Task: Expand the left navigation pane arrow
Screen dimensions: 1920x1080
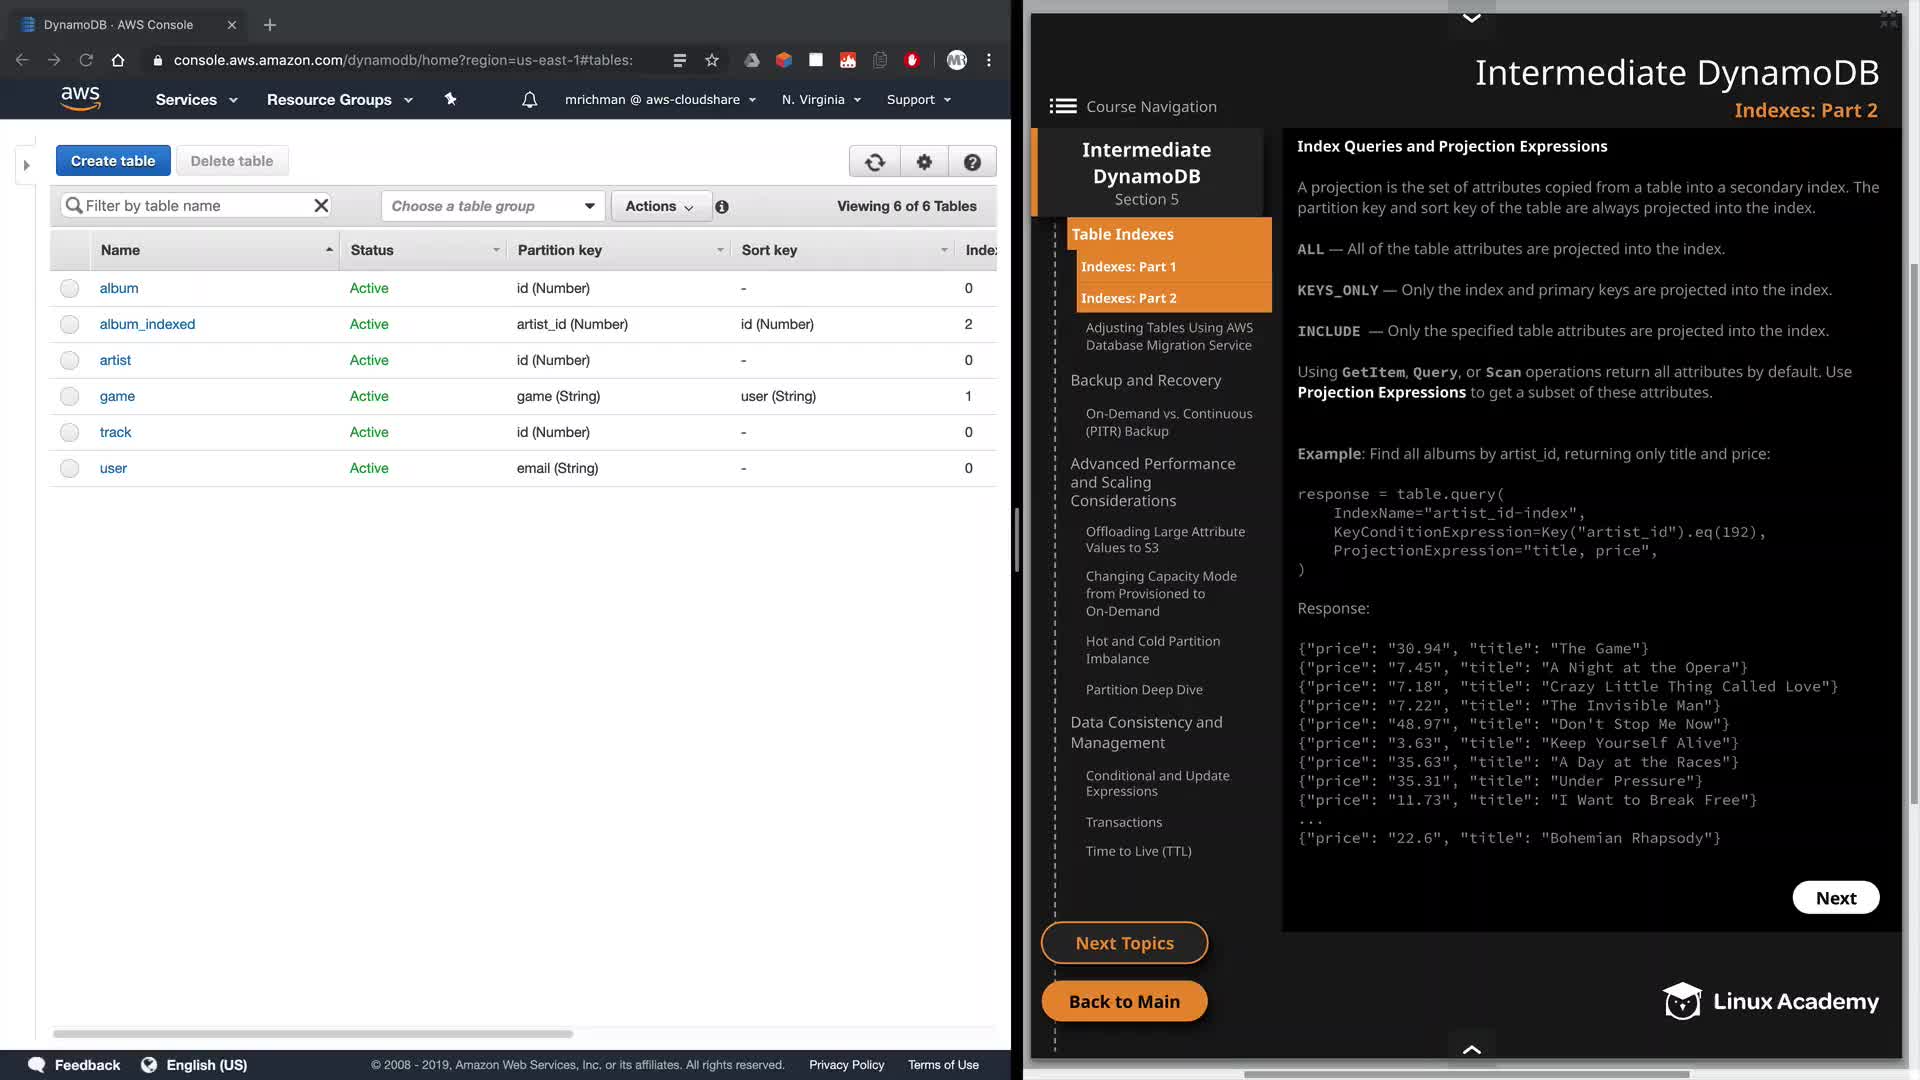Action: point(27,166)
